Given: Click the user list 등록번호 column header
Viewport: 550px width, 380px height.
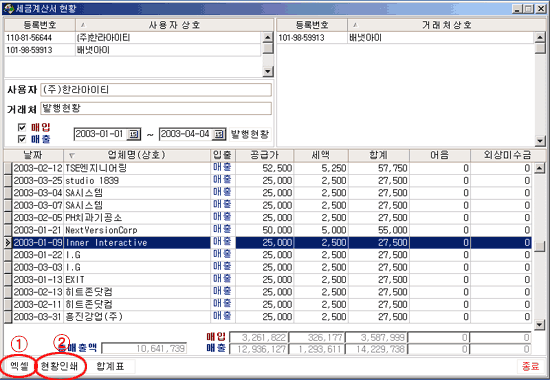Looking at the screenshot, I should pyautogui.click(x=40, y=25).
